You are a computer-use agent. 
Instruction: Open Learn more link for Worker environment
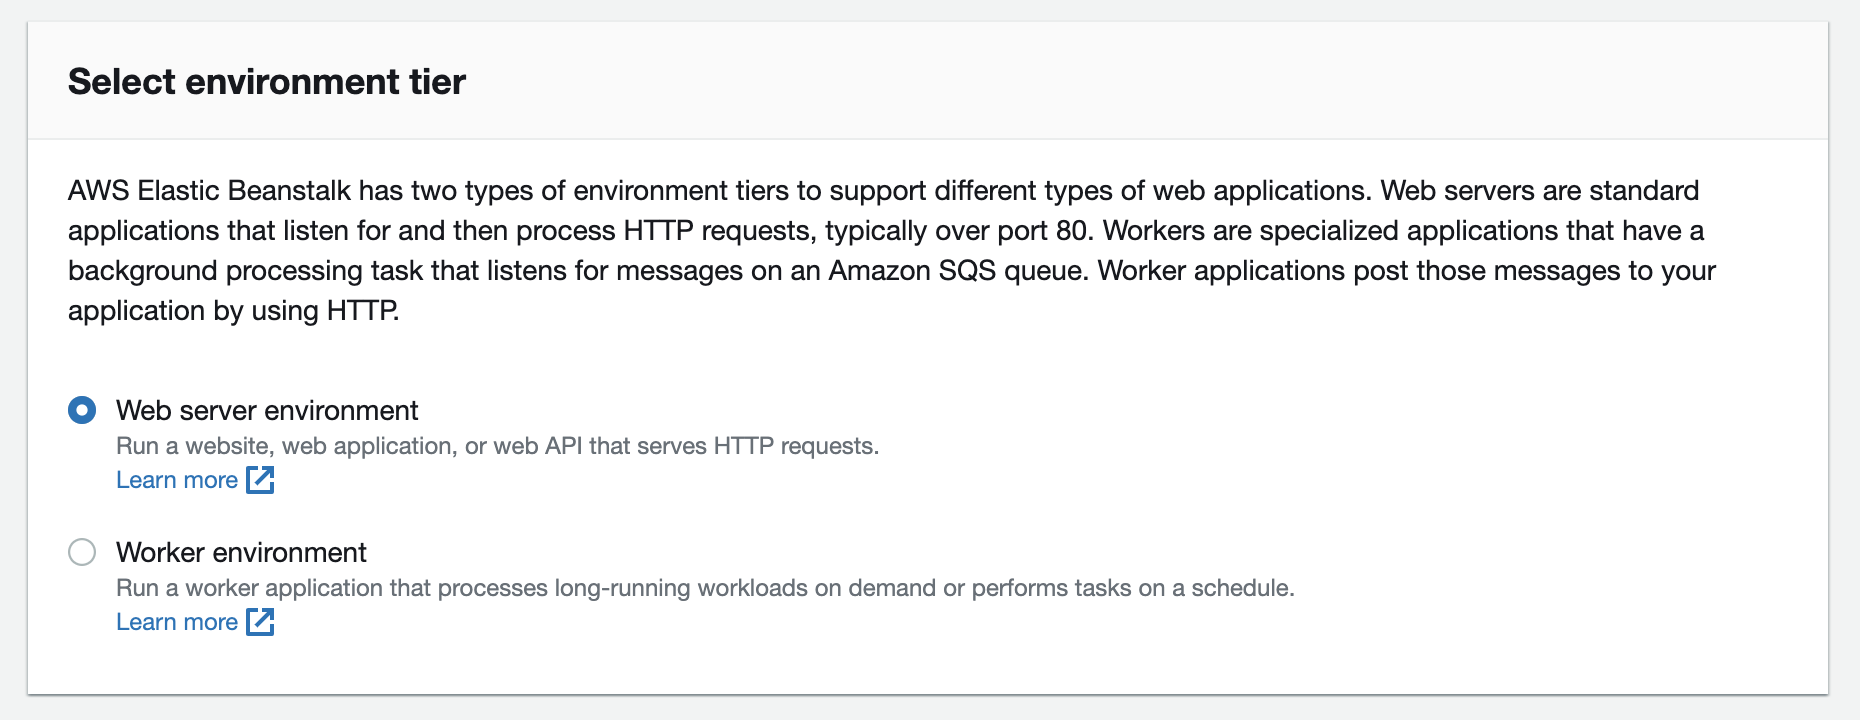click(177, 622)
